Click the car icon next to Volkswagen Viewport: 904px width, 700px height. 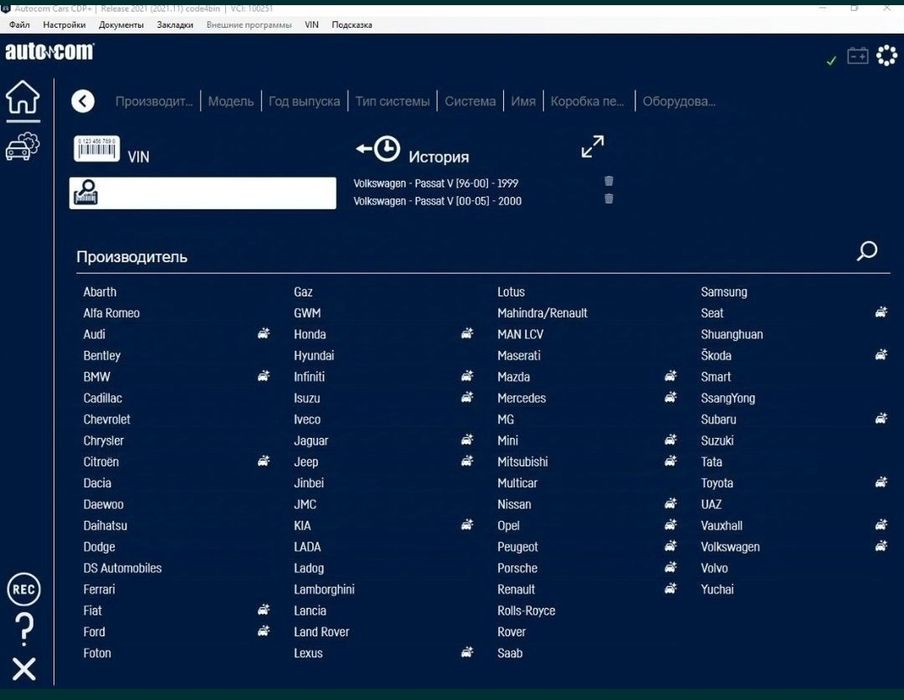(x=882, y=545)
